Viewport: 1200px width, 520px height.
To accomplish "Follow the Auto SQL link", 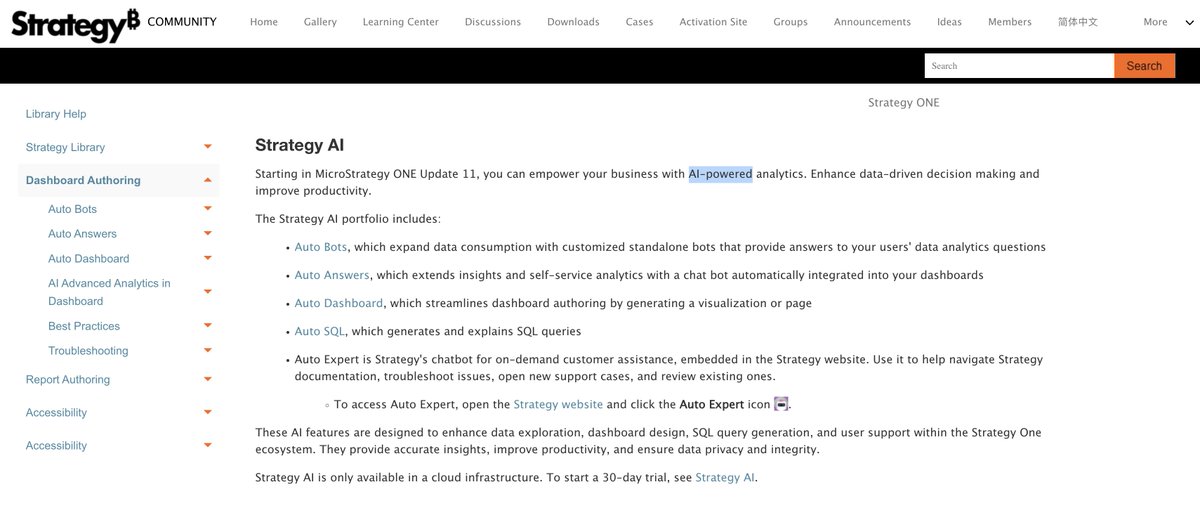I will [x=320, y=331].
